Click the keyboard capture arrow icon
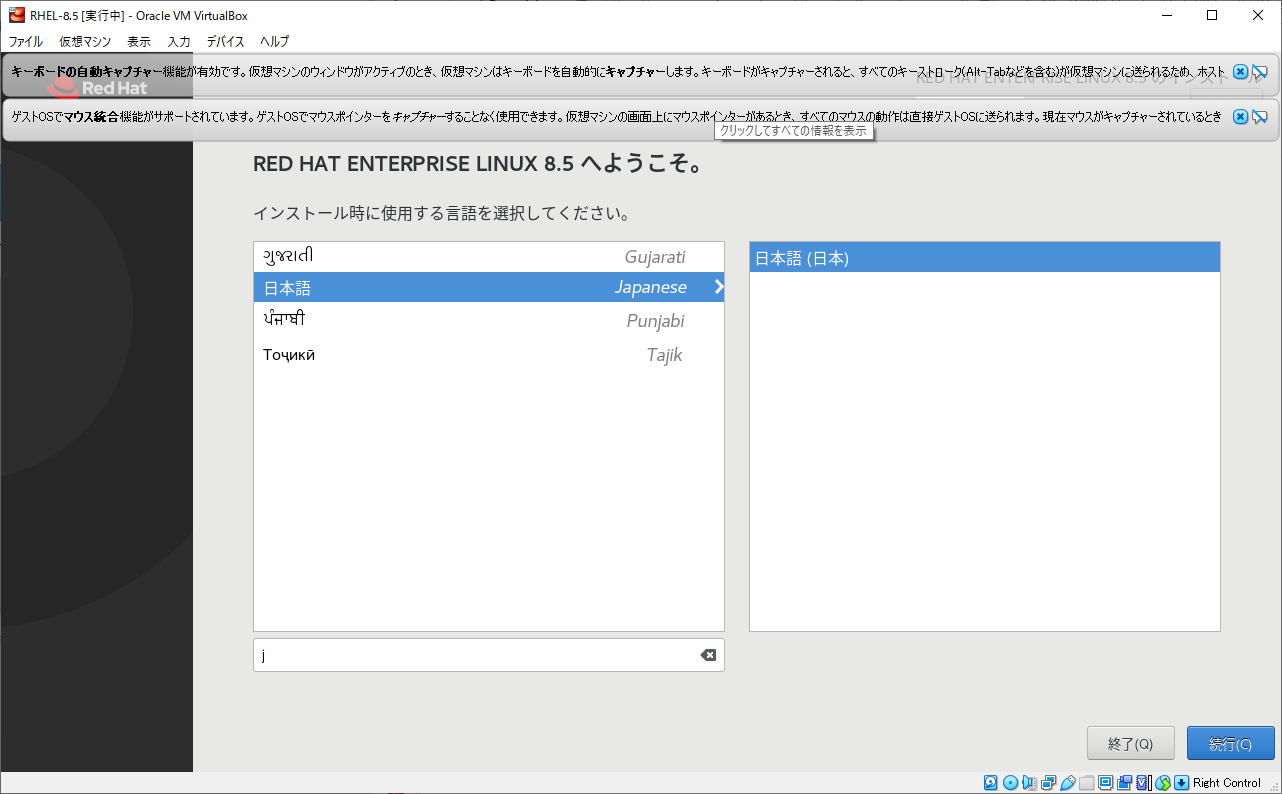This screenshot has width=1282, height=794. pyautogui.click(x=1181, y=782)
